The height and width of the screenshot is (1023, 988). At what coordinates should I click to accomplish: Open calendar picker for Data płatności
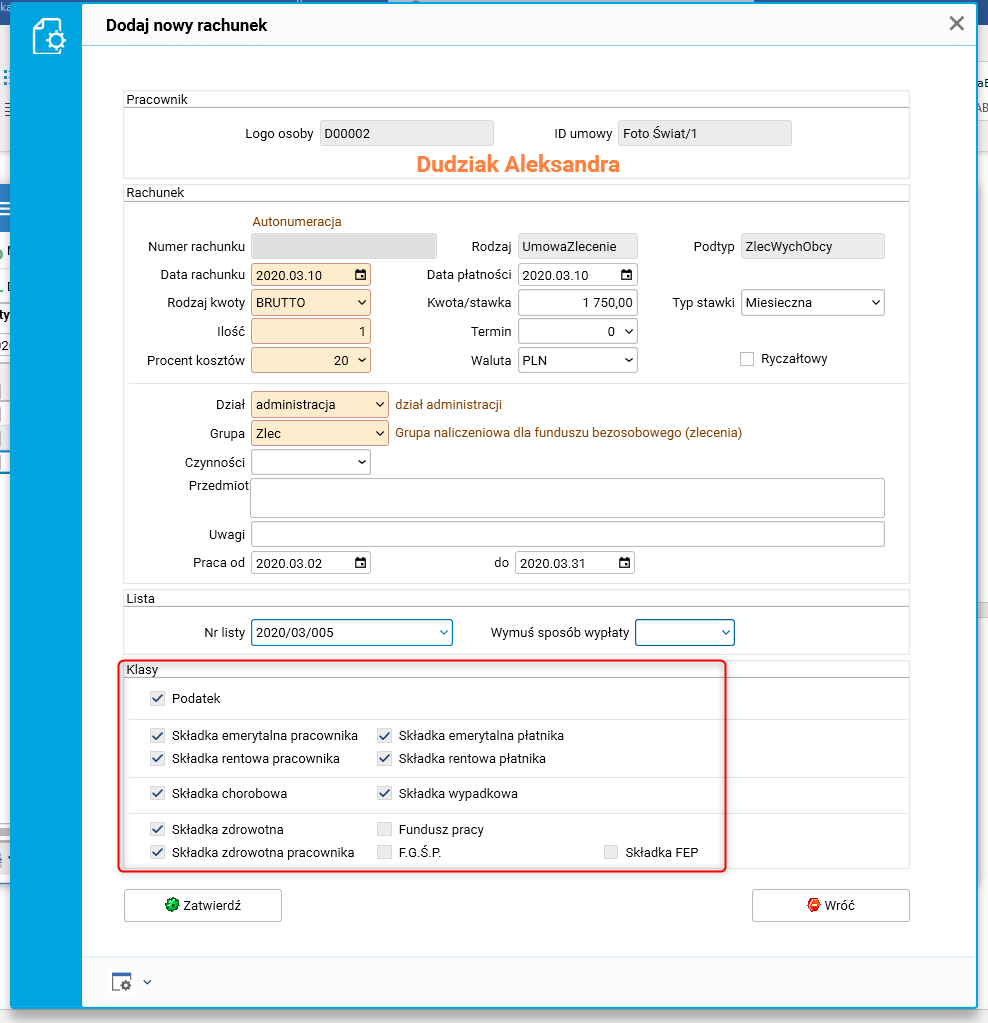tap(626, 275)
